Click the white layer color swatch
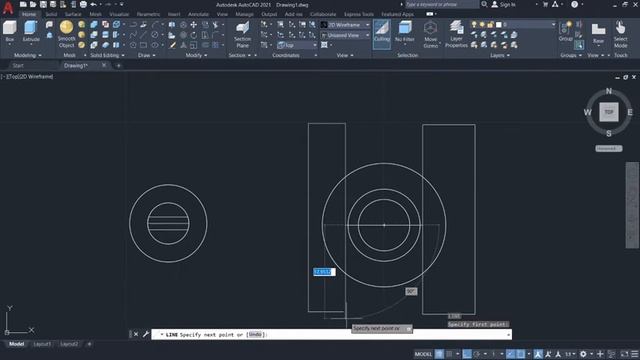This screenshot has width=640, height=360. coord(499,24)
